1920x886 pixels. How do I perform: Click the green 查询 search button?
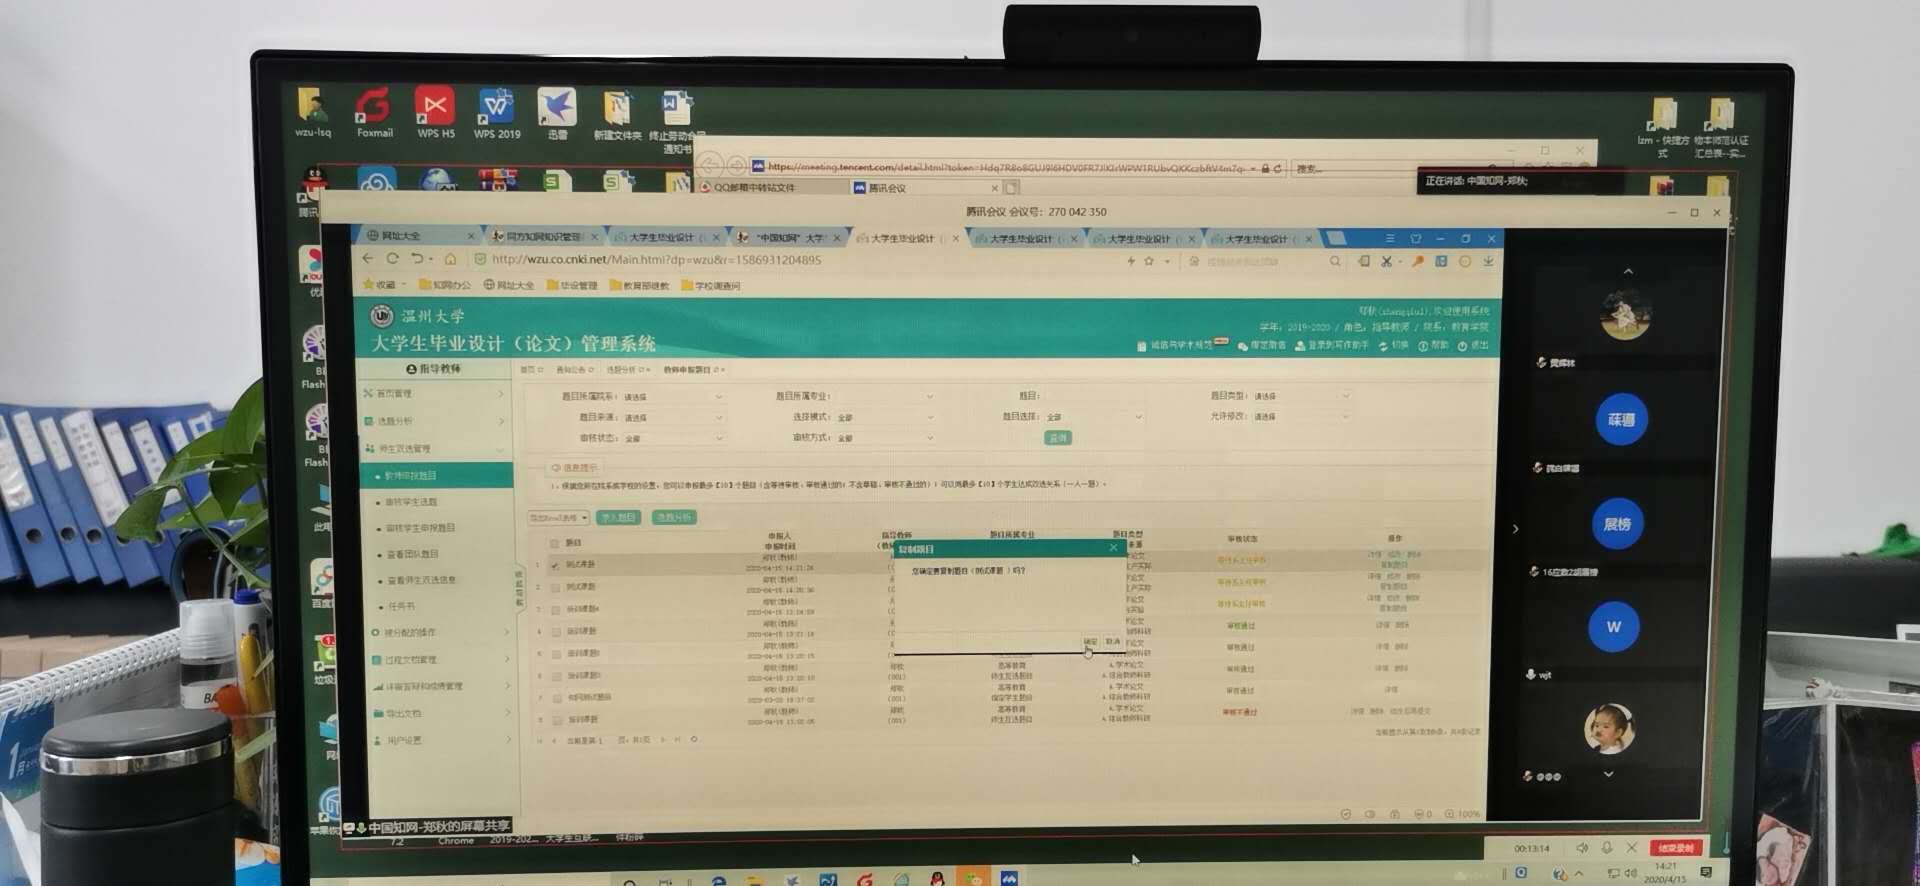[x=1057, y=438]
